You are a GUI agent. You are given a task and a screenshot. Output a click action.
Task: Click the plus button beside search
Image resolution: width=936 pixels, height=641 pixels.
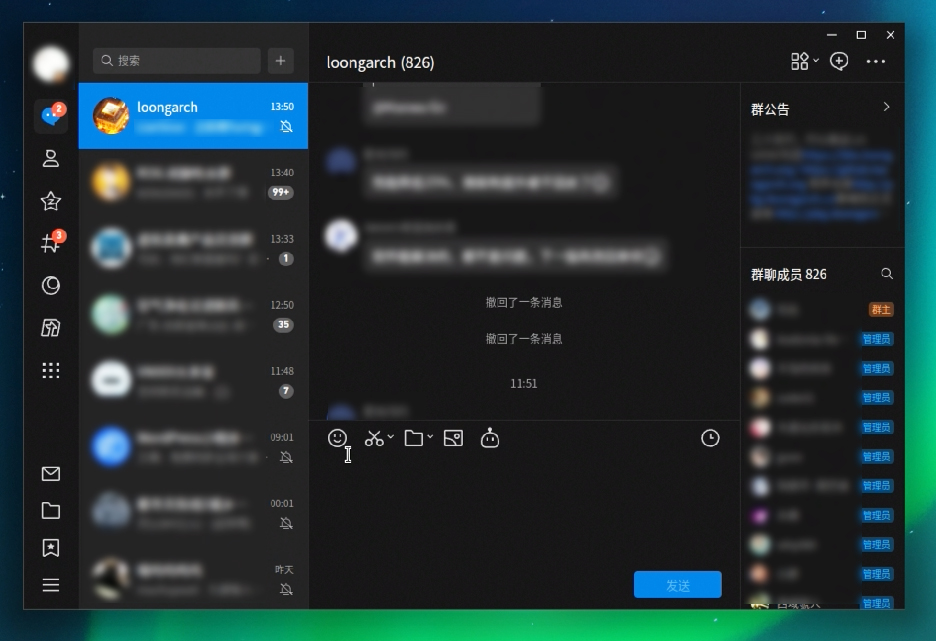[280, 61]
